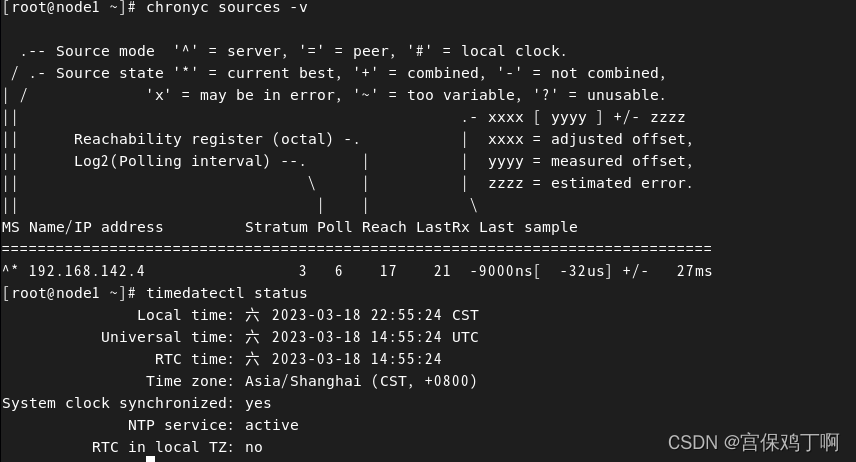Click the System clock synchronized yes value
This screenshot has width=856, height=462.
[x=258, y=403]
